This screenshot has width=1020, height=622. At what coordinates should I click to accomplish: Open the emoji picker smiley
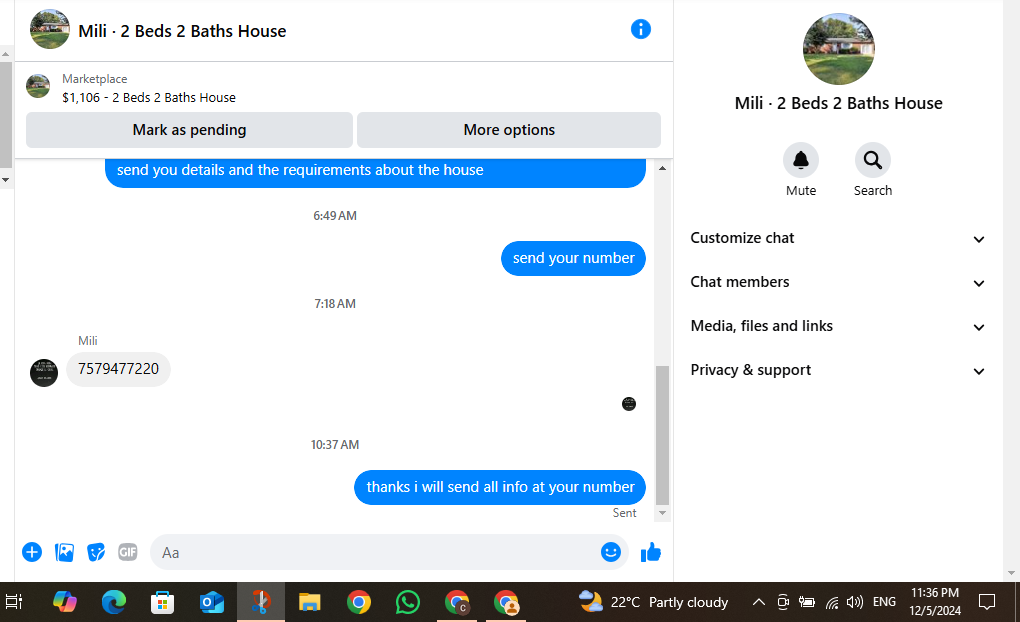pyautogui.click(x=610, y=552)
